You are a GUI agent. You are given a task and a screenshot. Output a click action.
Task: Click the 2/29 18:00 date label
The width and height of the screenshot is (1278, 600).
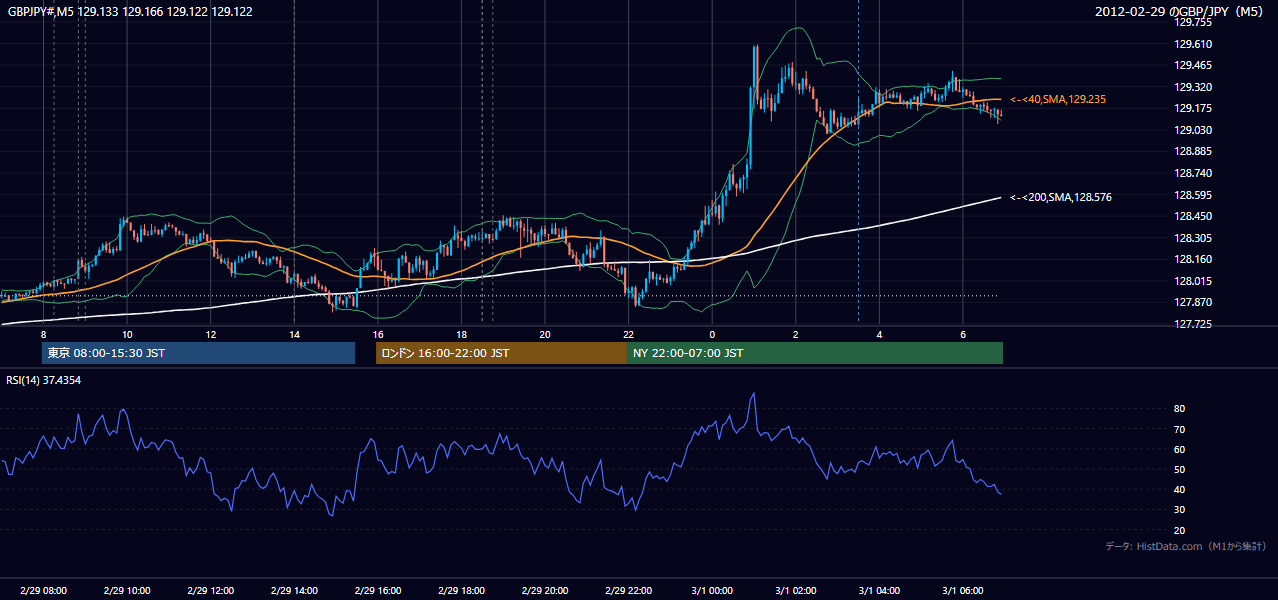coord(461,591)
